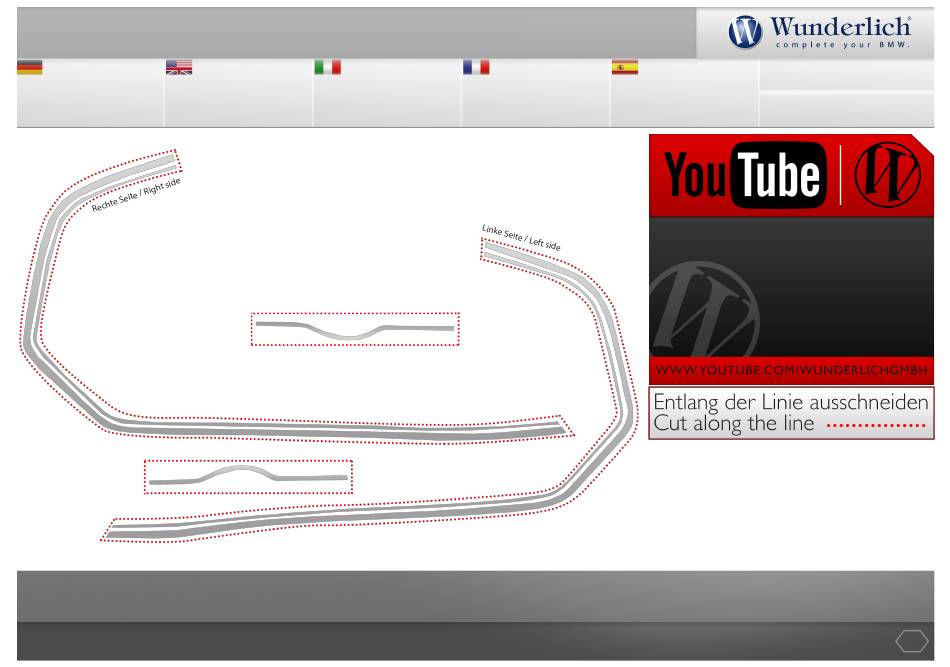Click the hexagon icon in the footer

tap(912, 641)
